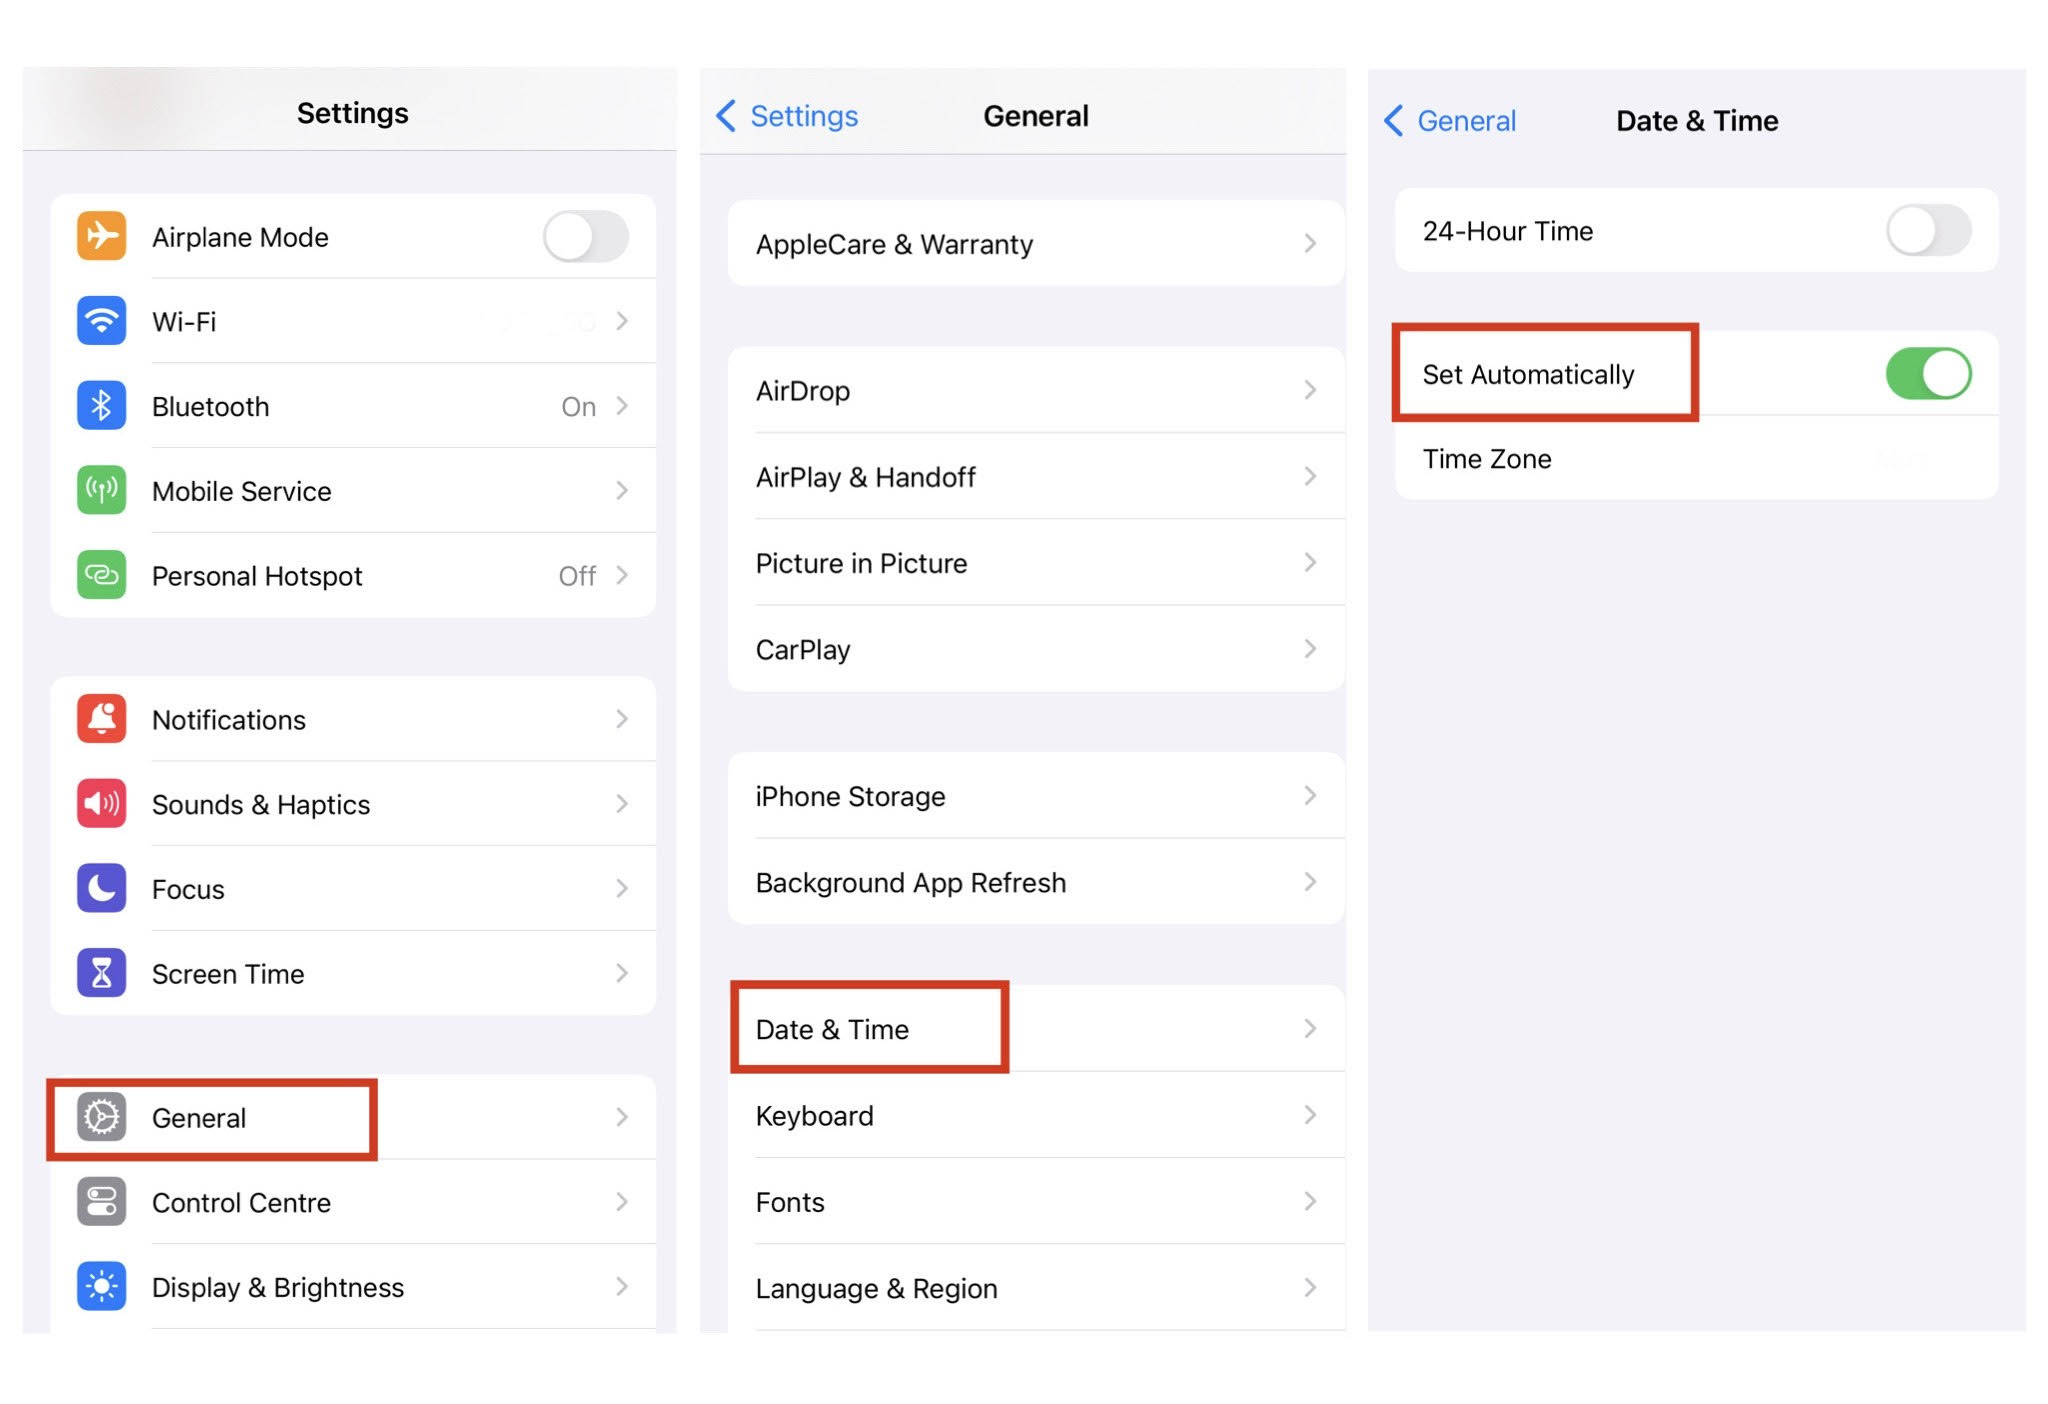Toggle the Airplane Mode switch
Image resolution: width=2048 pixels, height=1404 pixels.
(586, 237)
